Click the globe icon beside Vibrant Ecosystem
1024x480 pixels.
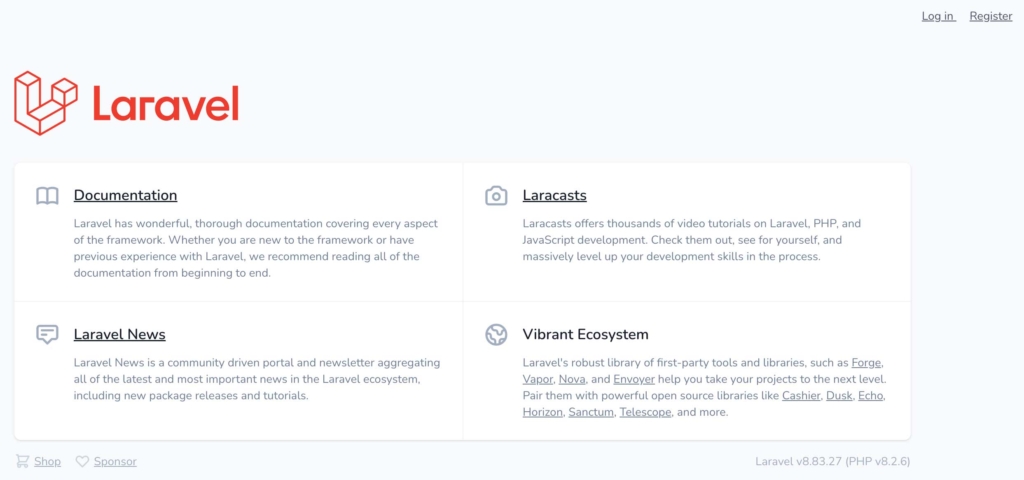click(x=496, y=334)
